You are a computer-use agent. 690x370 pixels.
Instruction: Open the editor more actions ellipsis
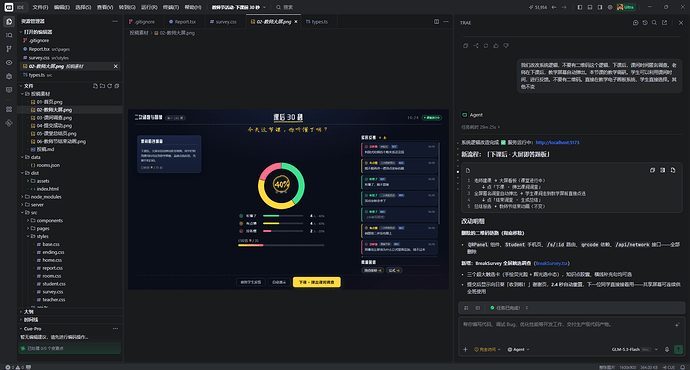[446, 22]
